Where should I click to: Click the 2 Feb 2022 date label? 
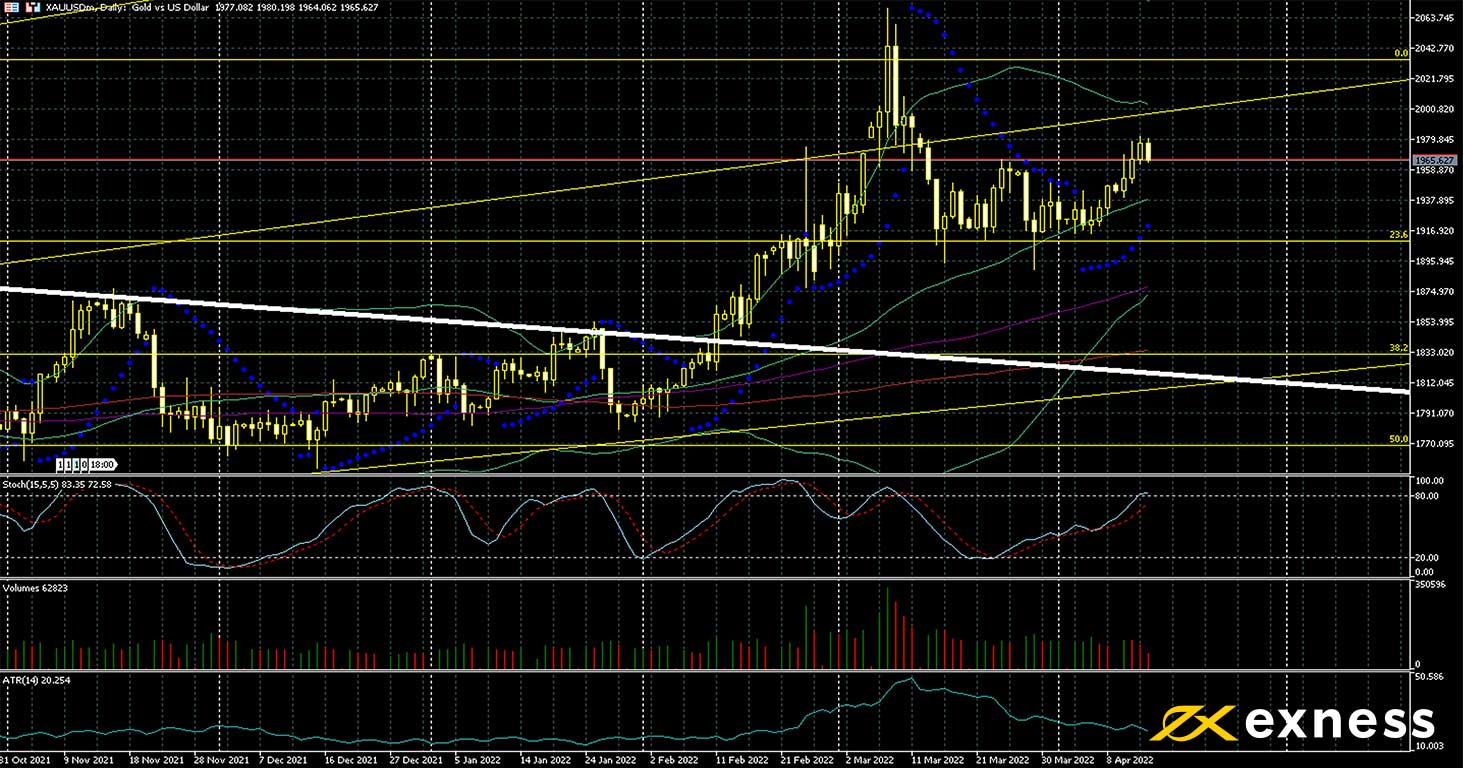pos(674,759)
